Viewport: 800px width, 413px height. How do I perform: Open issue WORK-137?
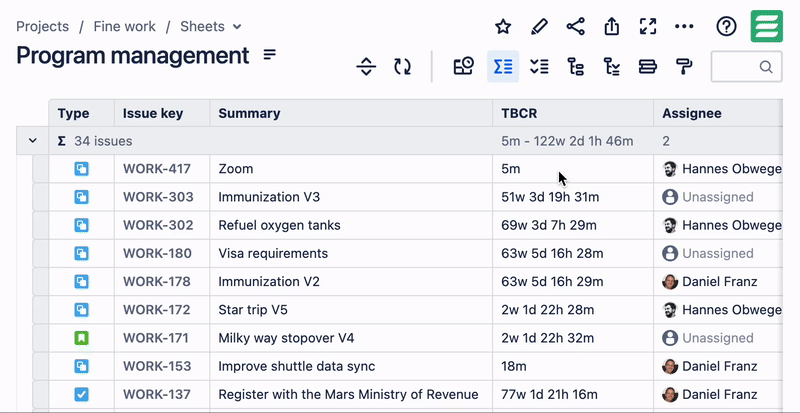[x=157, y=394]
